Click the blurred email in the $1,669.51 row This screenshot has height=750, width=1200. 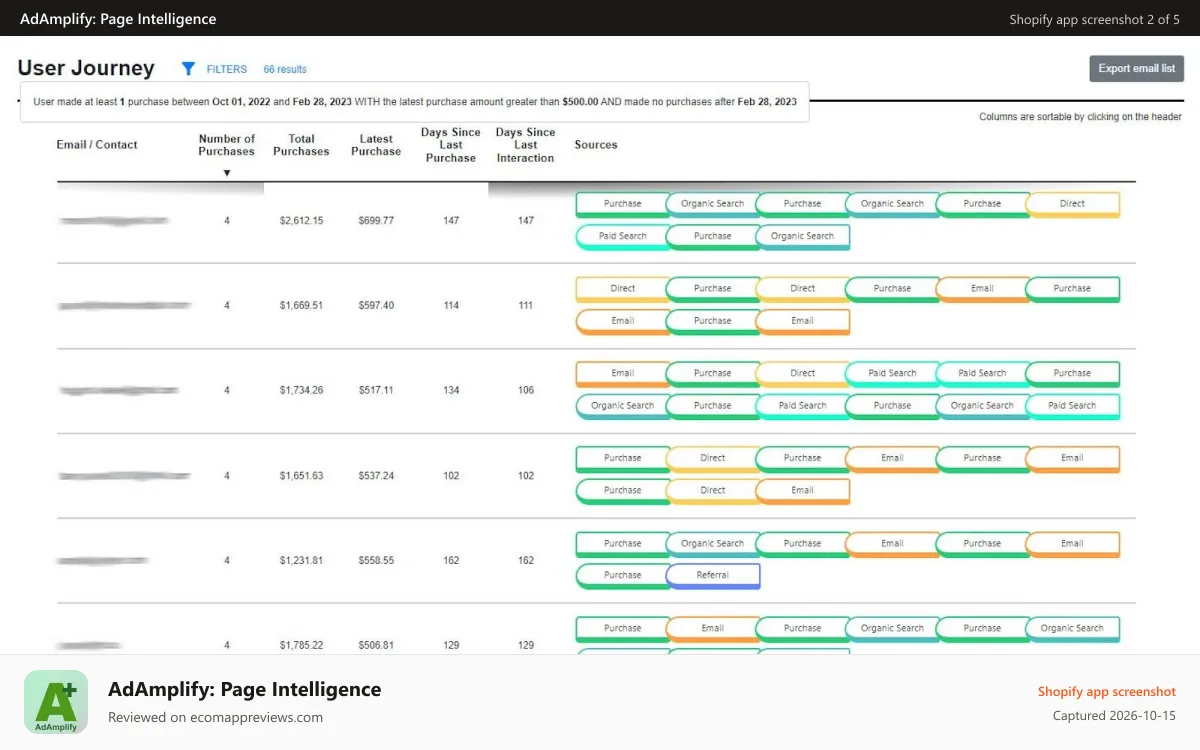click(124, 305)
